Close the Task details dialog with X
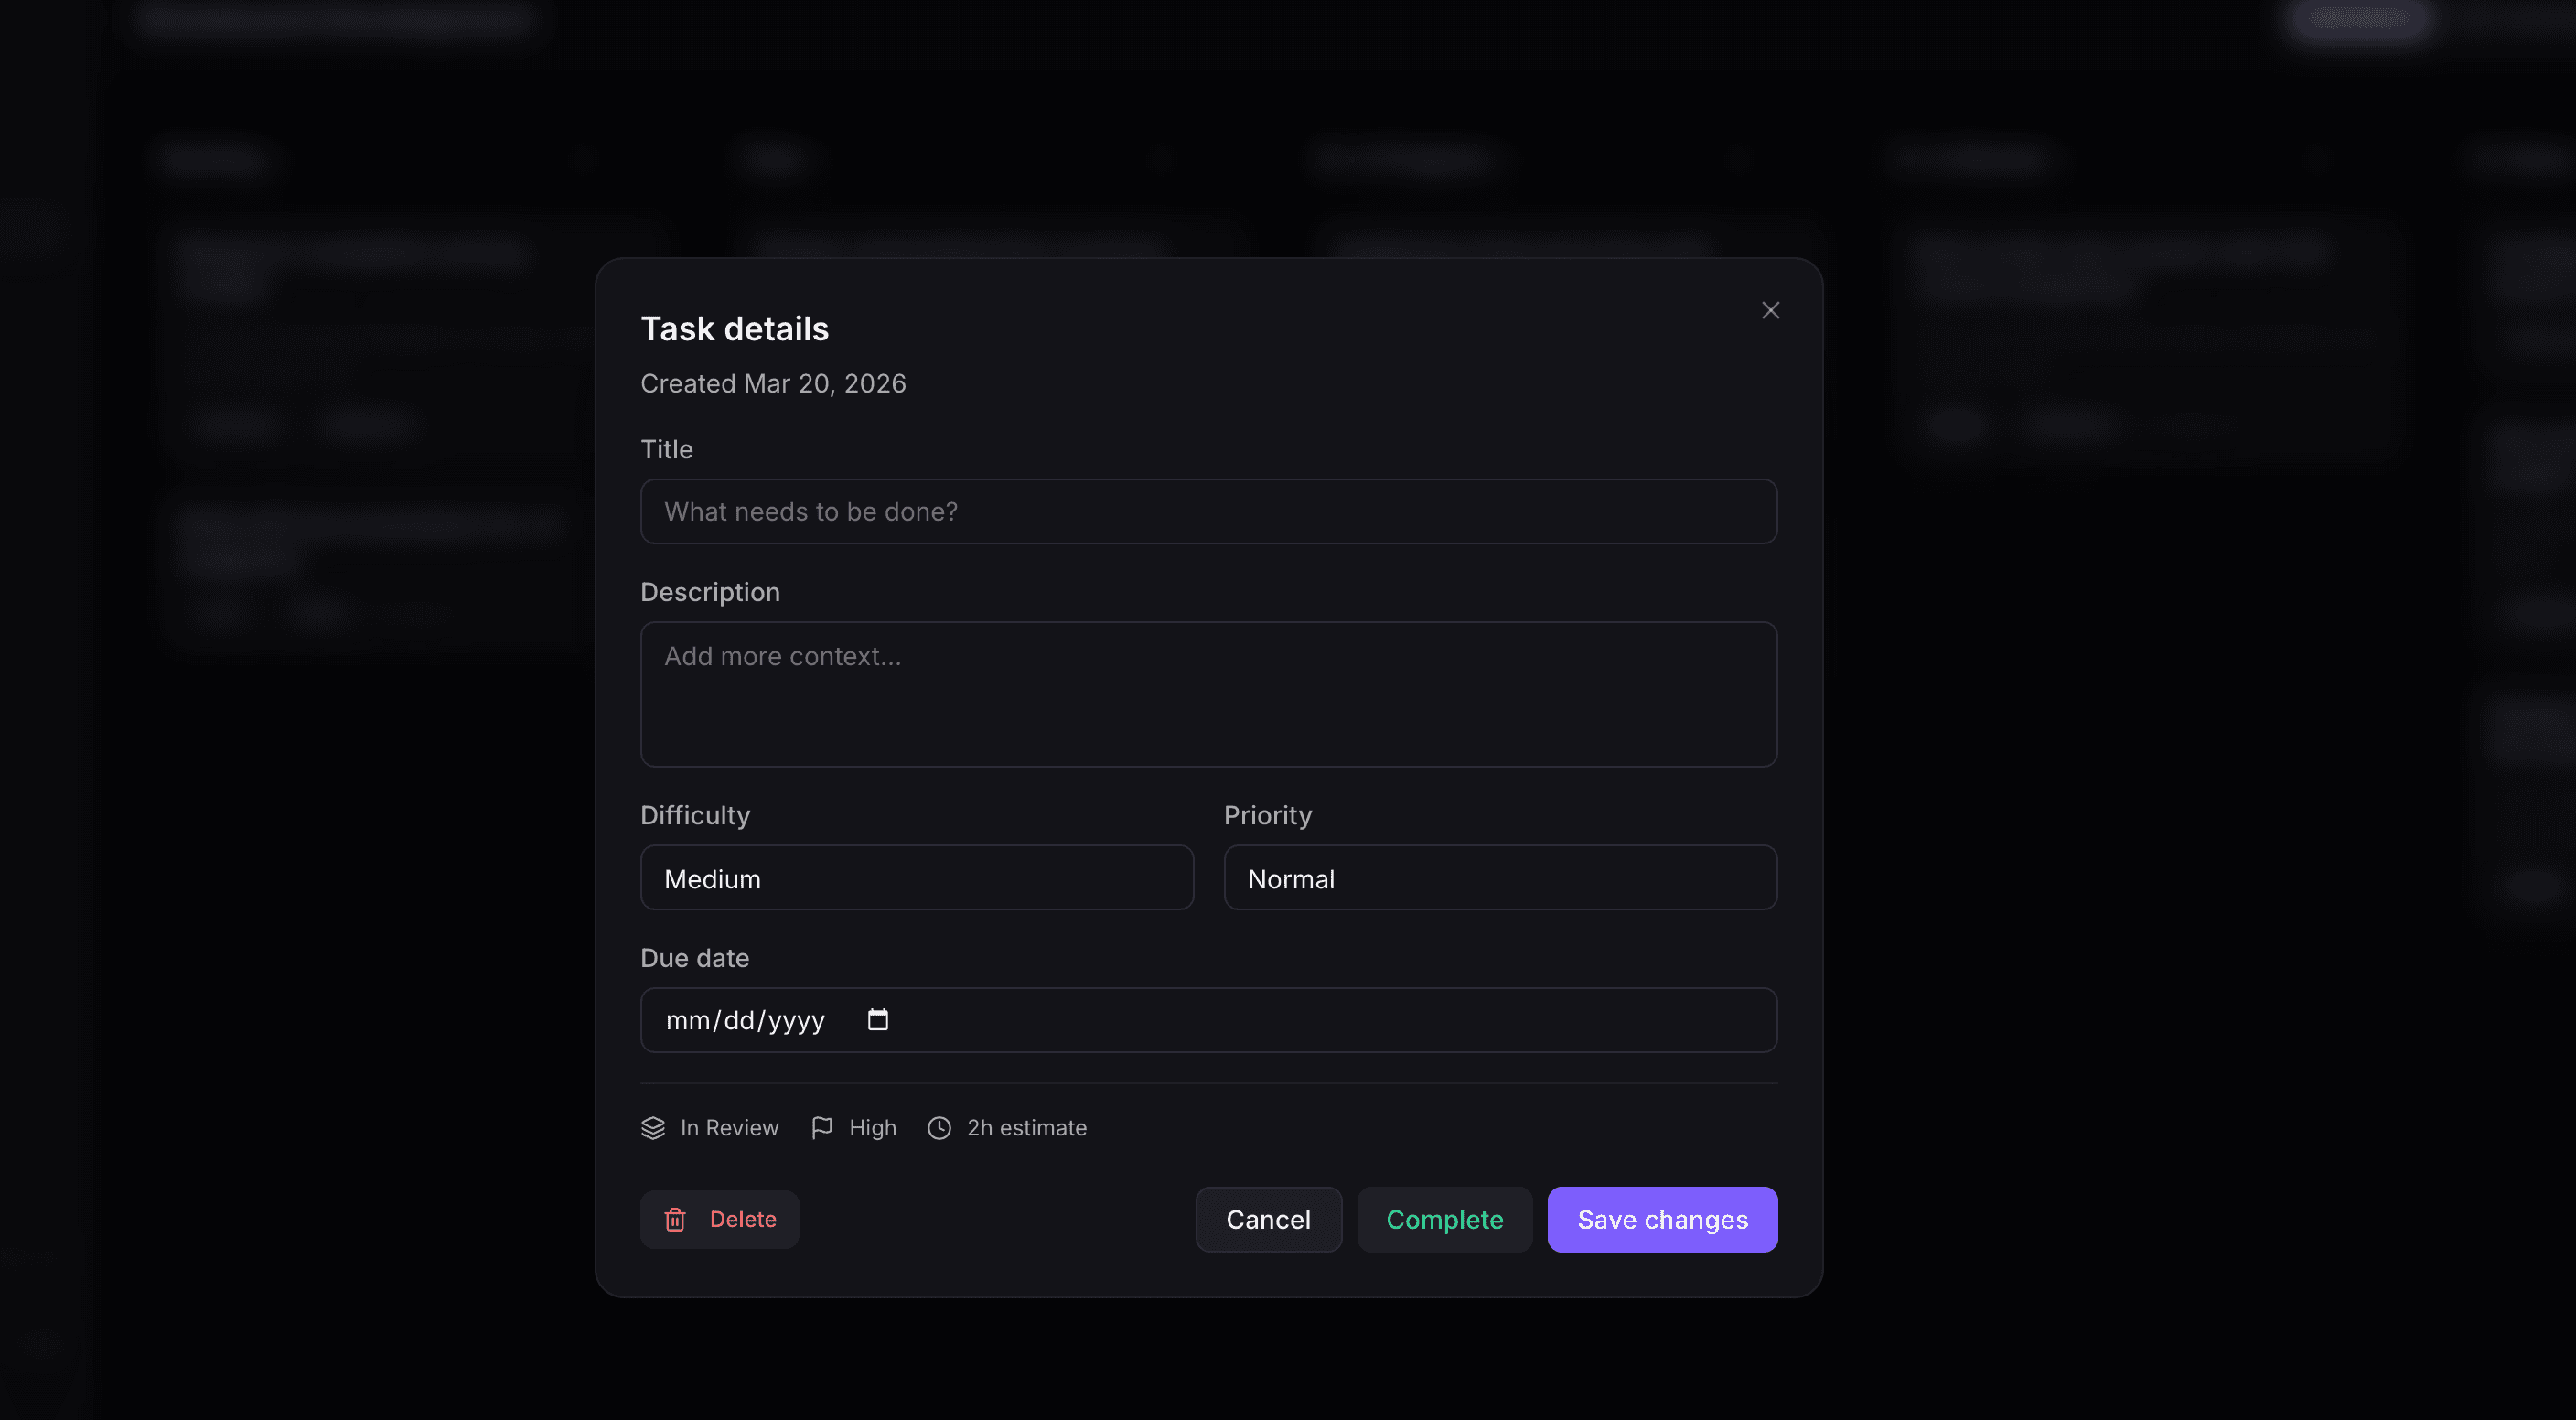This screenshot has height=1420, width=2576. point(1770,311)
